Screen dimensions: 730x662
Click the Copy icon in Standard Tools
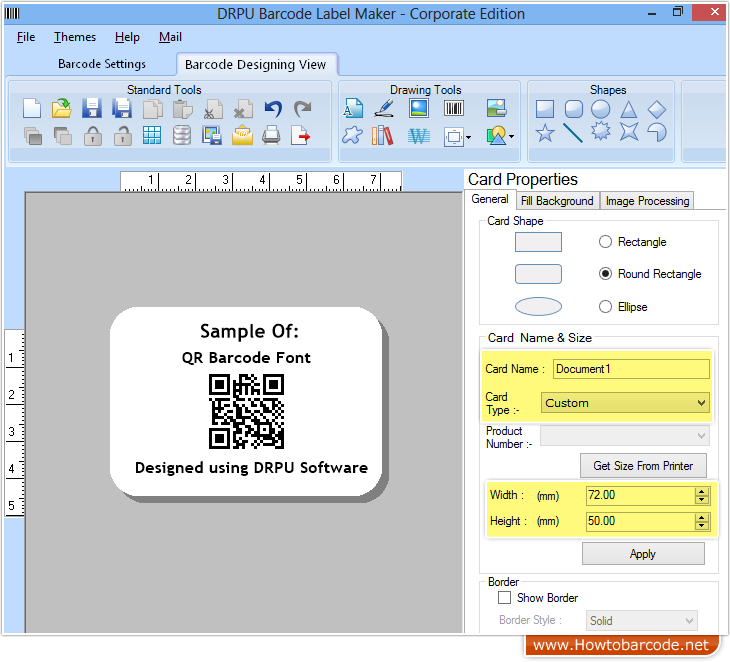pyautogui.click(x=152, y=109)
